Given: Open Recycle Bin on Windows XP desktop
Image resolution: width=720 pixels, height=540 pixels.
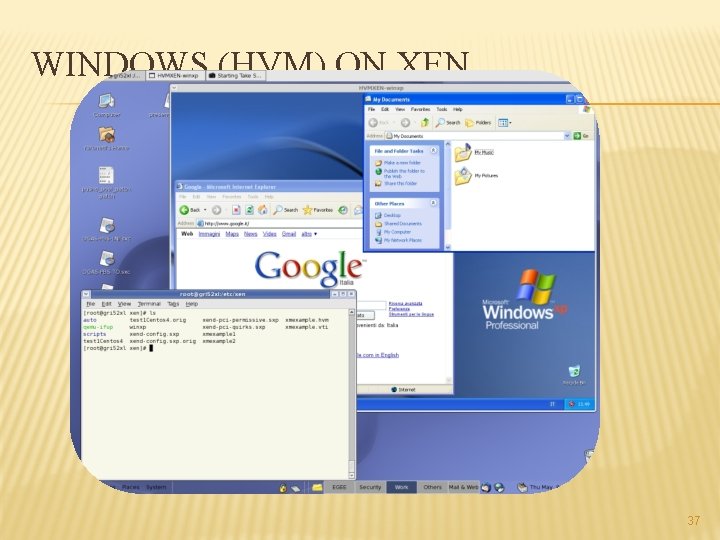Looking at the screenshot, I should (574, 375).
